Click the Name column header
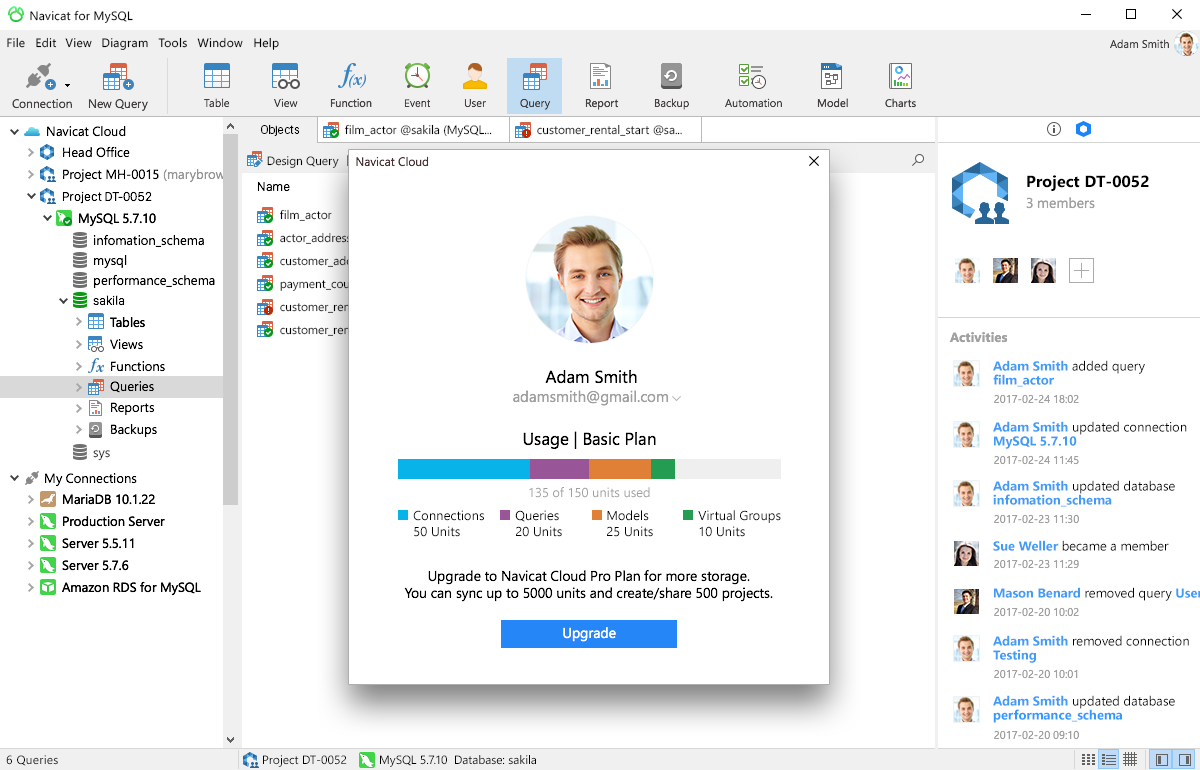Screen dimensions: 1200x770 point(273,187)
